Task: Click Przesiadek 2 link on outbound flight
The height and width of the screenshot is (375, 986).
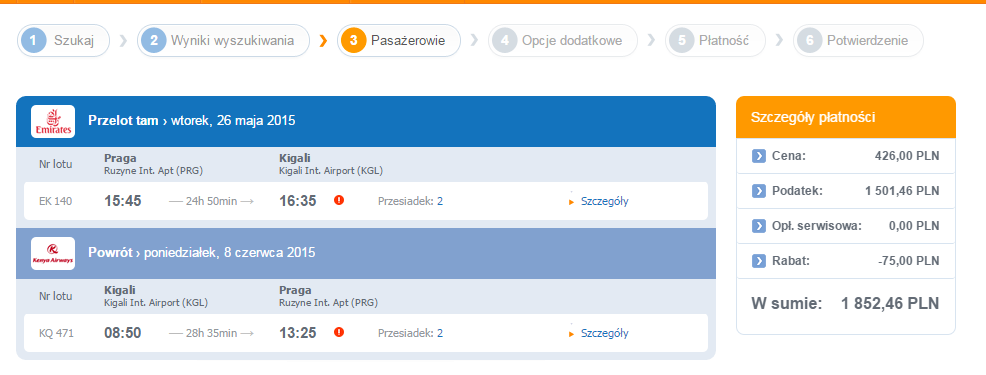Action: [440, 201]
